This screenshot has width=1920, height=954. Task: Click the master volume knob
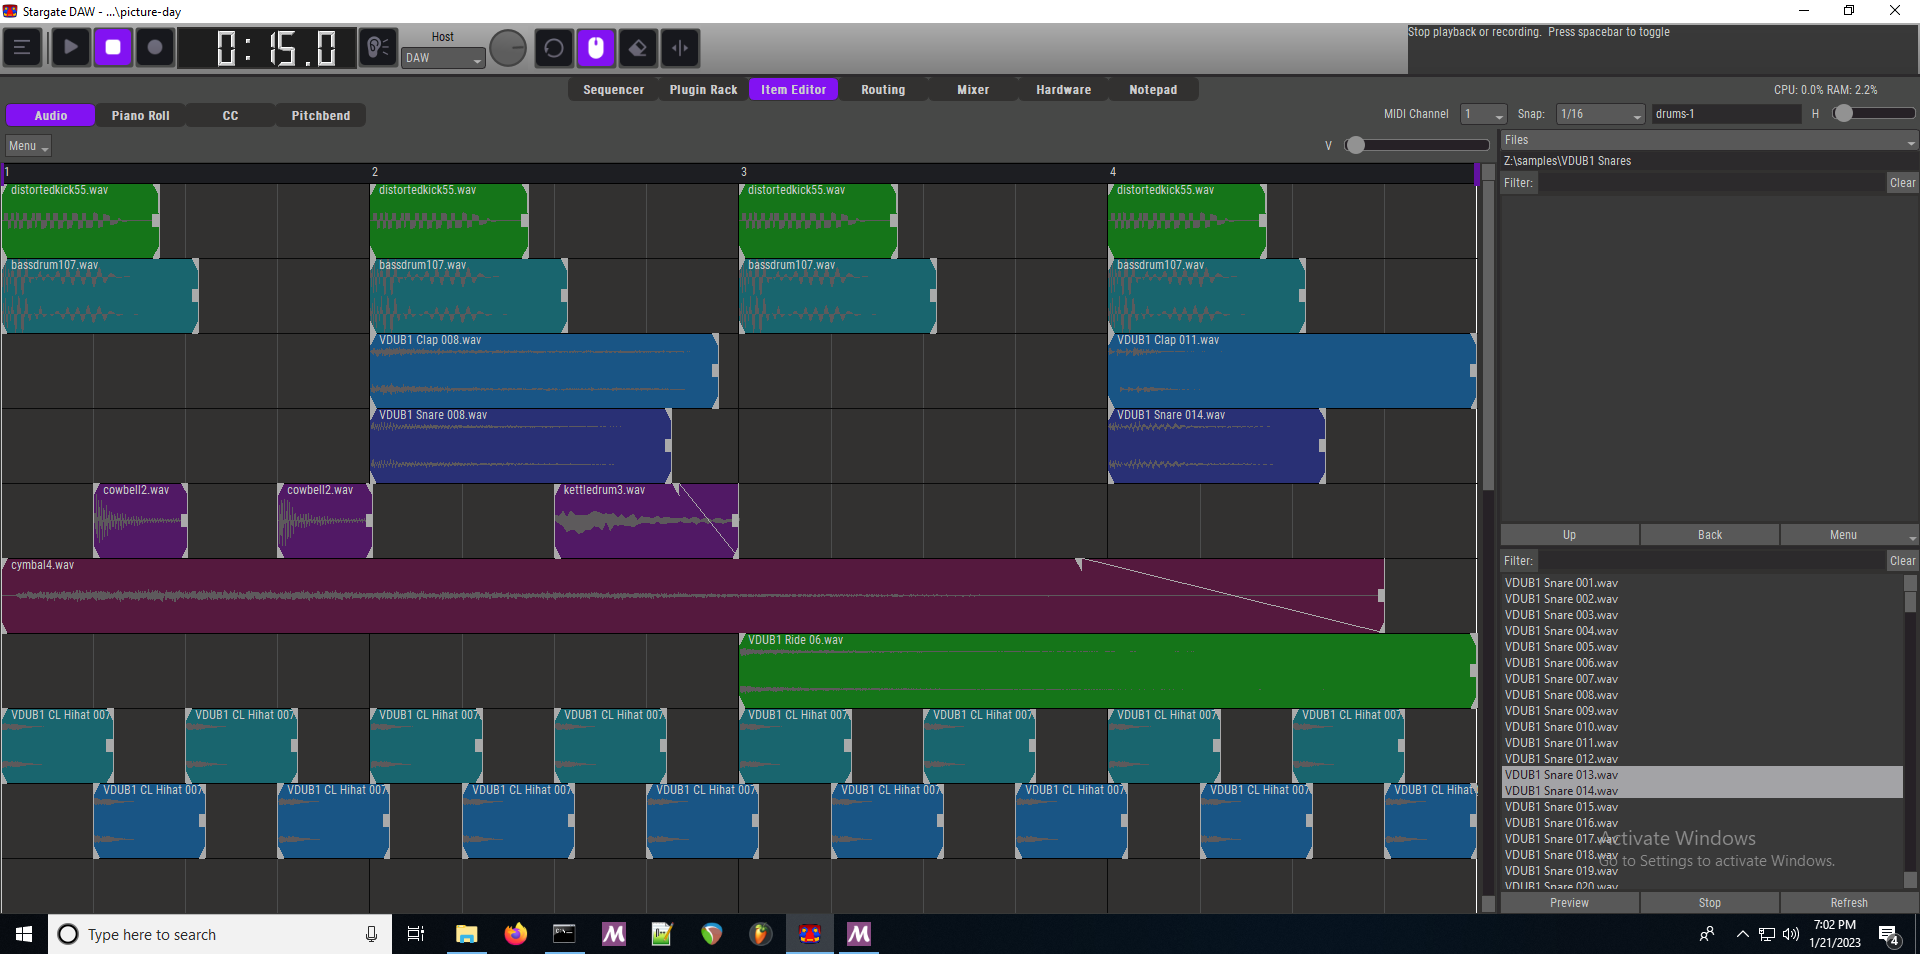click(x=508, y=48)
